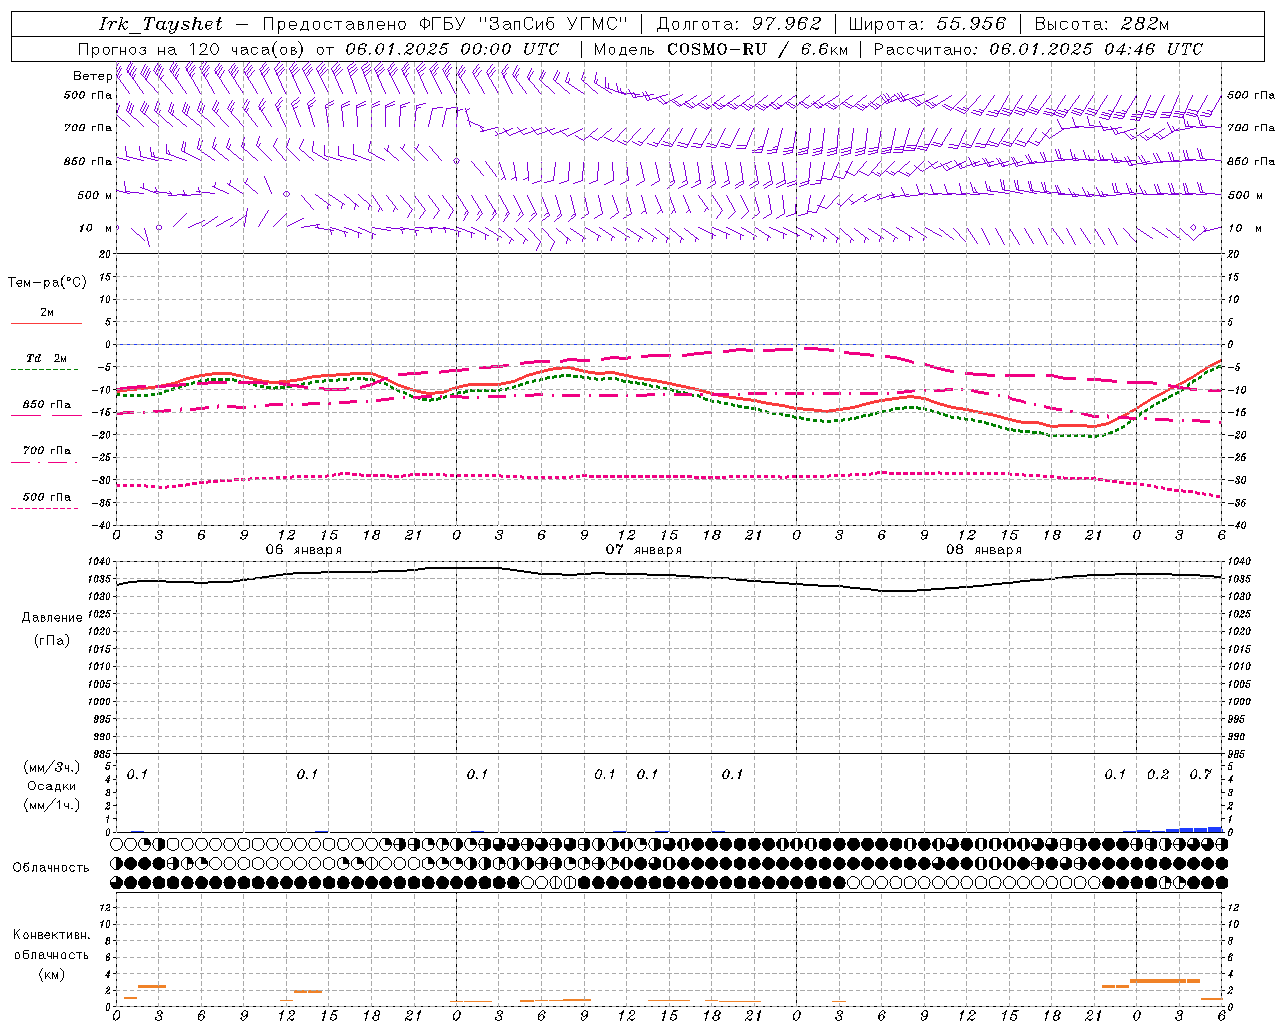Click the date label 08 января

click(984, 550)
